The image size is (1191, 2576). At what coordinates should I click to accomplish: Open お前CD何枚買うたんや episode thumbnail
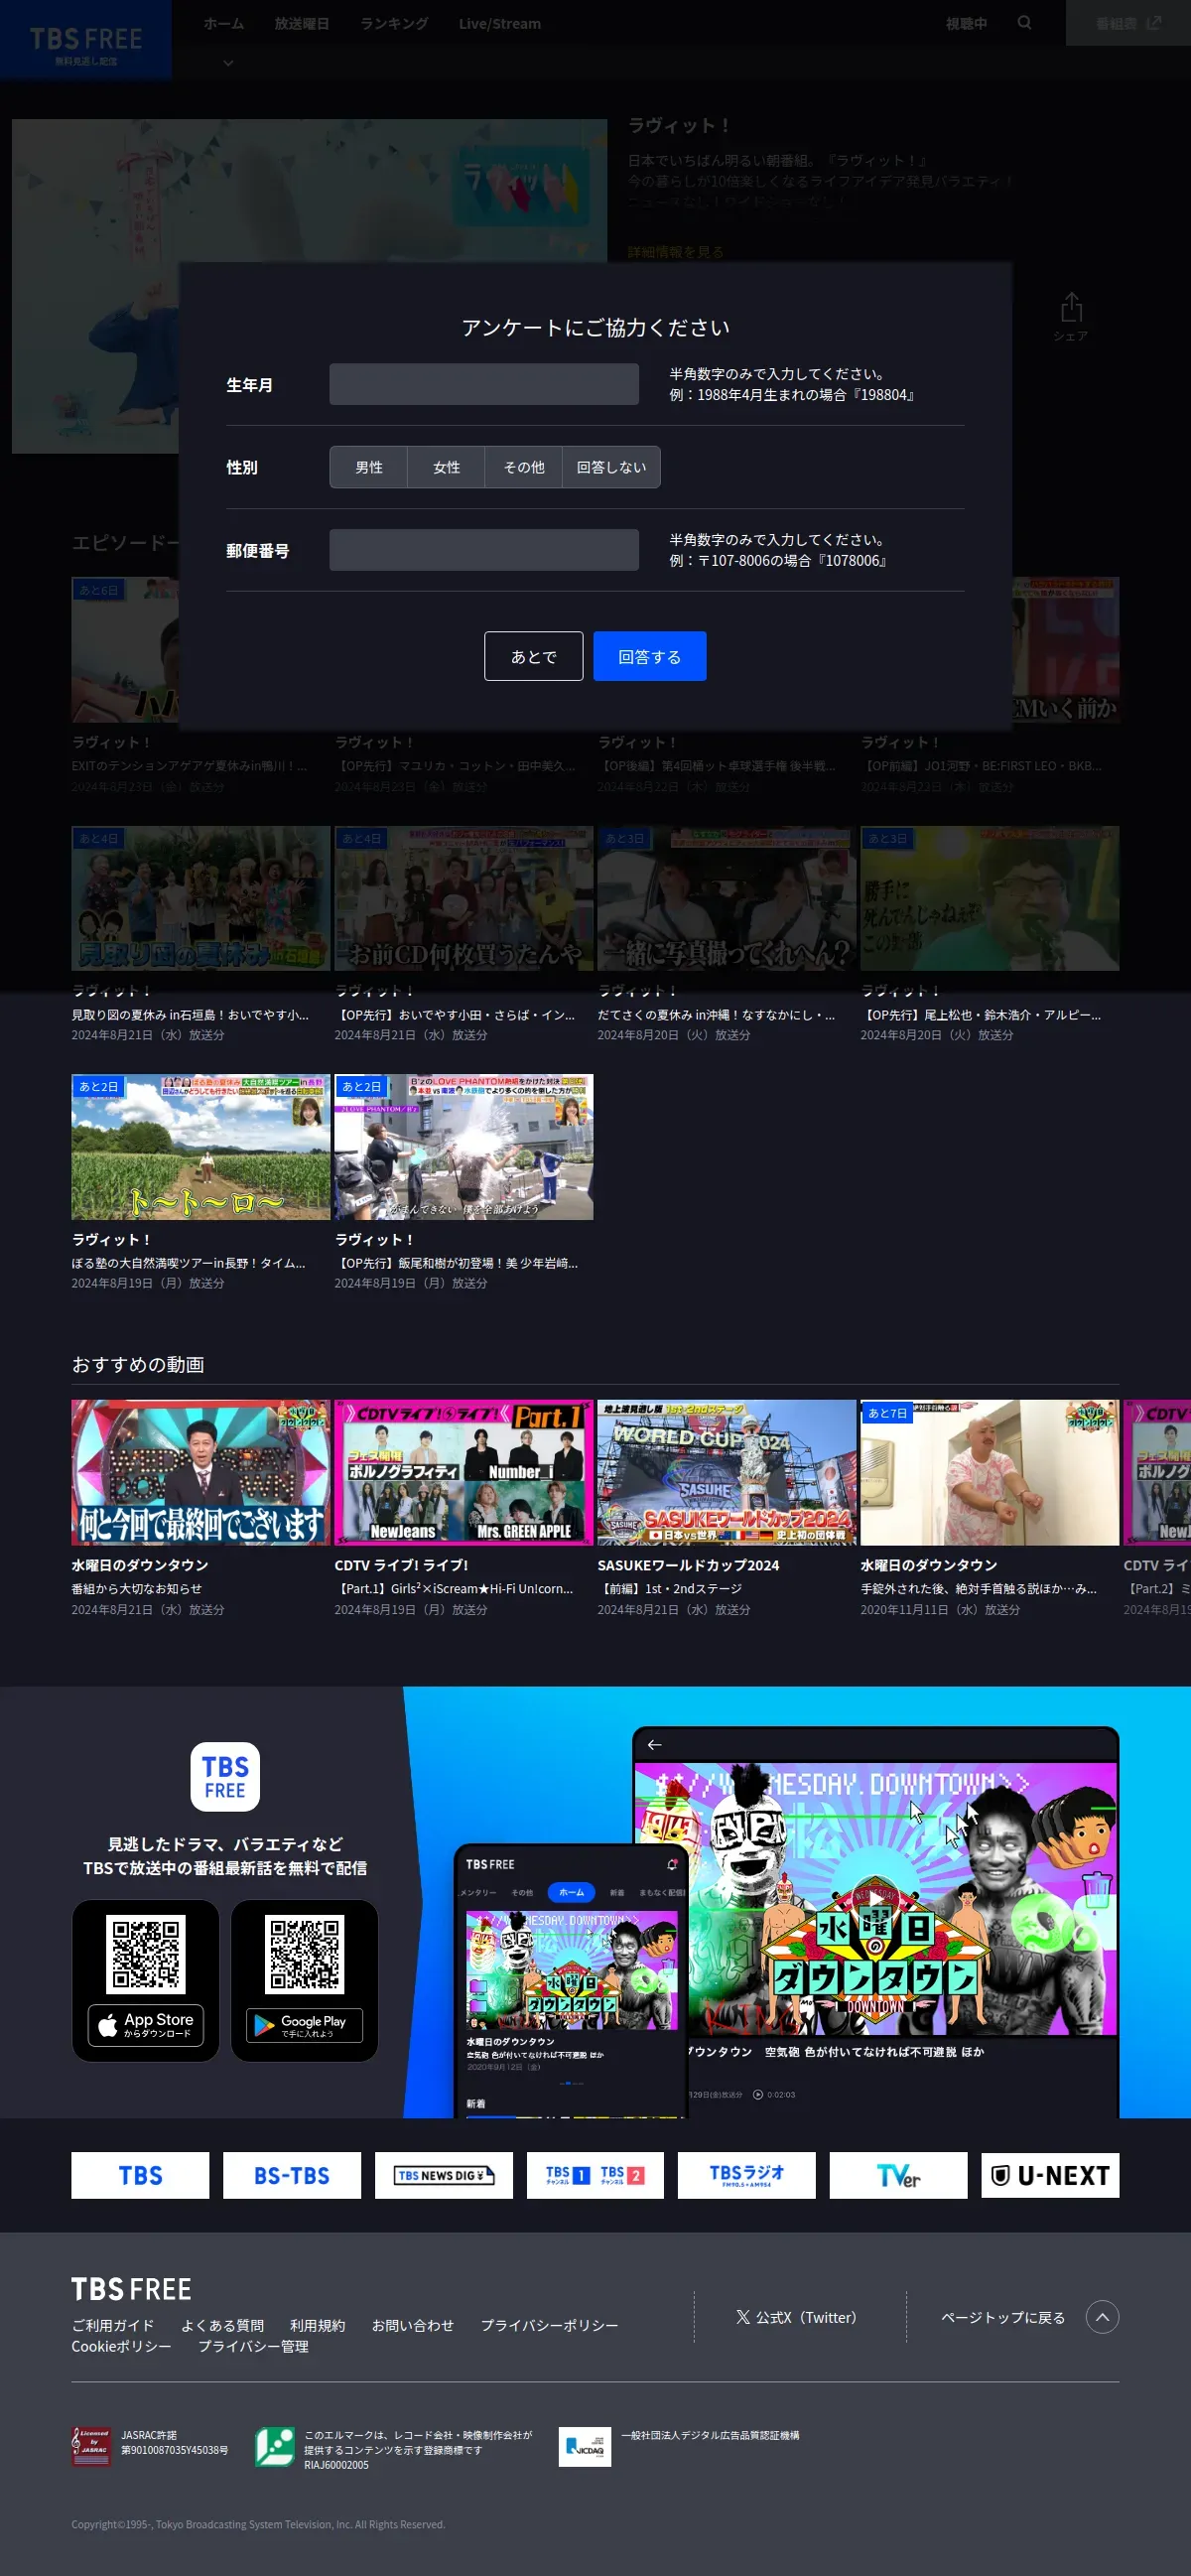click(x=464, y=898)
